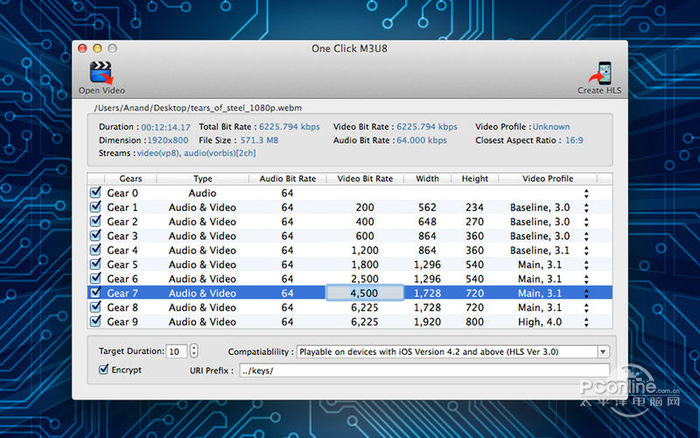Uncheck the Gear 0 checkbox
The width and height of the screenshot is (700, 438).
tap(96, 193)
